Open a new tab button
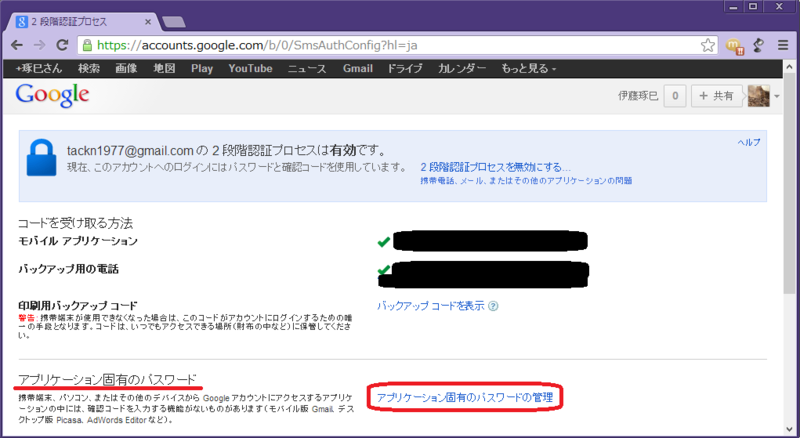Image resolution: width=800 pixels, height=438 pixels. (173, 22)
